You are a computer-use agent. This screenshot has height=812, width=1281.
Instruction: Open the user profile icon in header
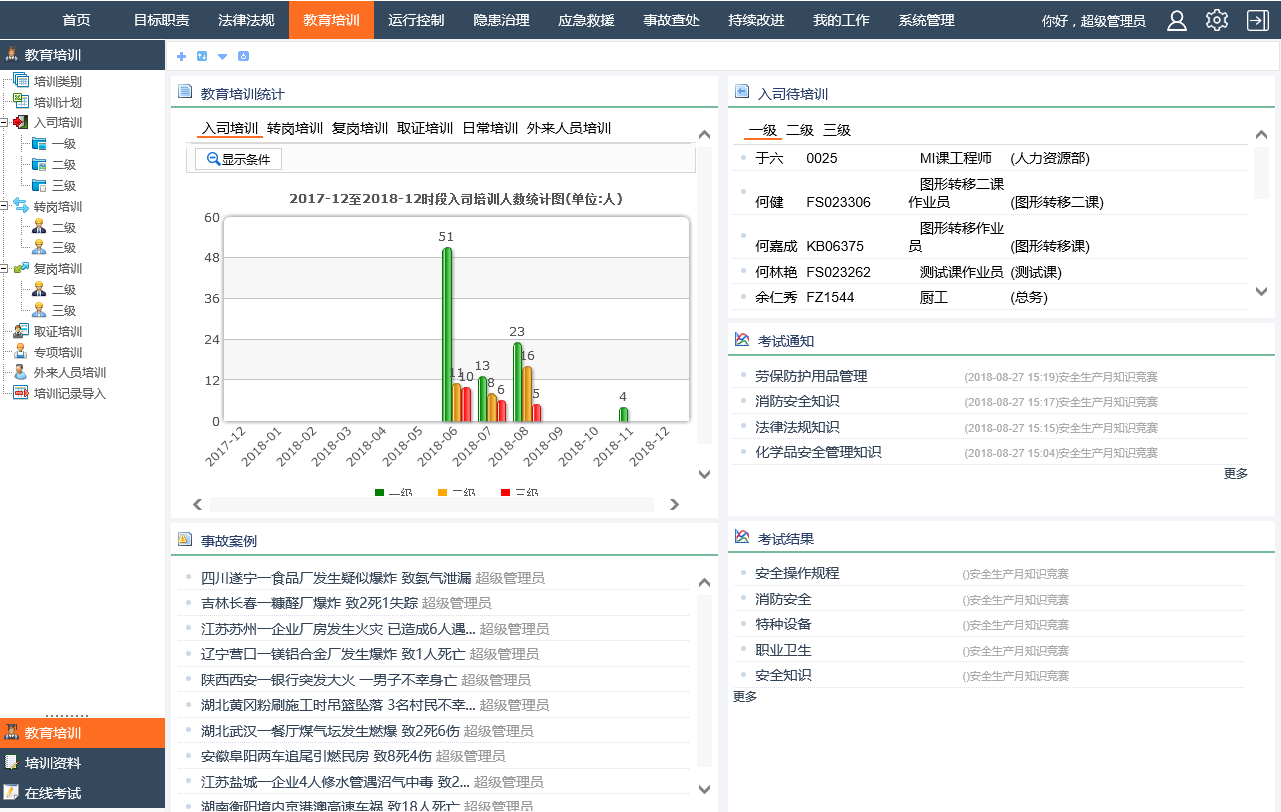1177,20
